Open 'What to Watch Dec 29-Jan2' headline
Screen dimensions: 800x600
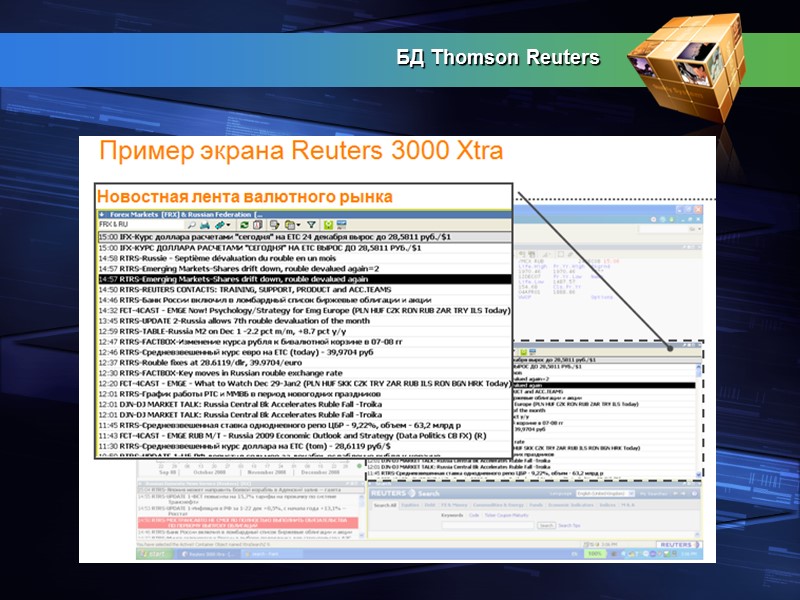[305, 384]
